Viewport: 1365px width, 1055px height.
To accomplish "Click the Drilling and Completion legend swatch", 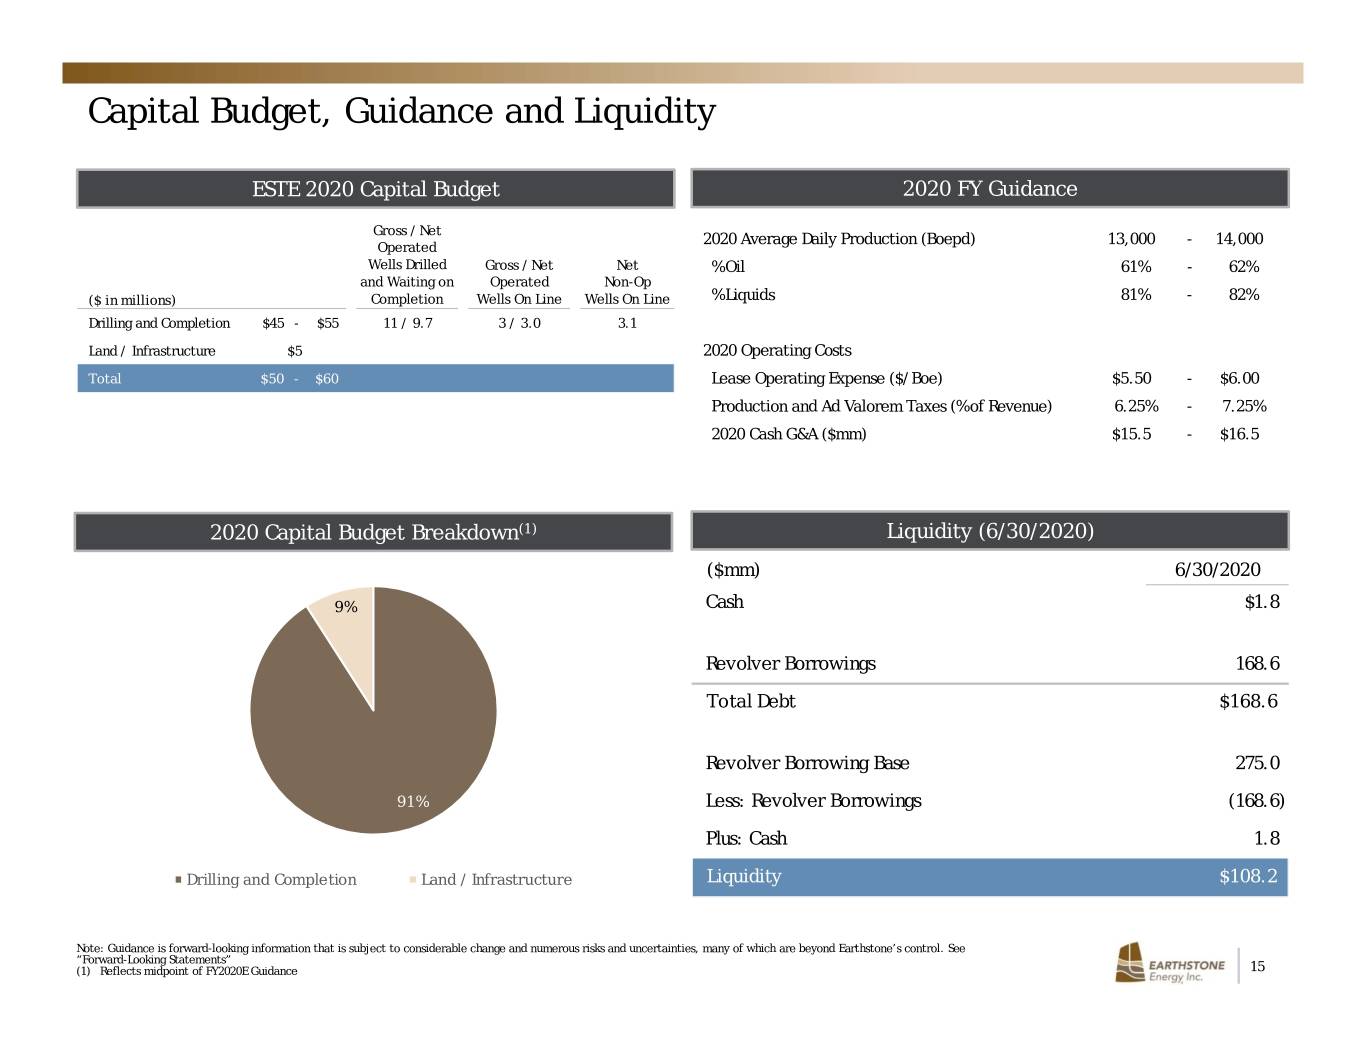I will [x=178, y=880].
